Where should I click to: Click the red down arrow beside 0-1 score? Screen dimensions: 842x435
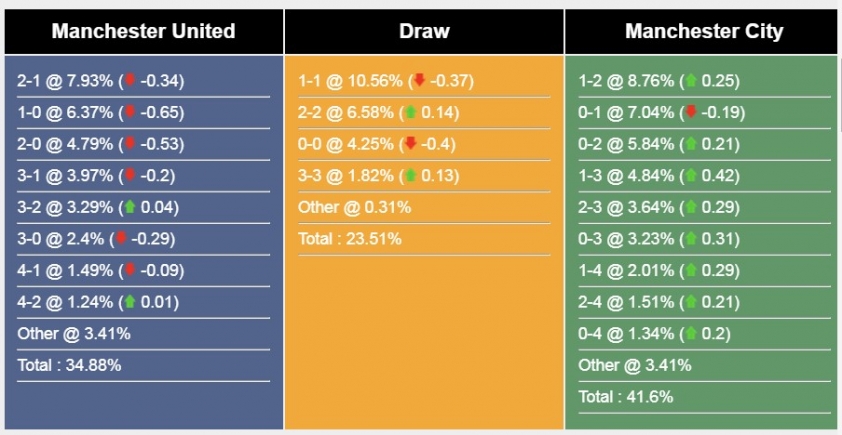[x=689, y=113]
